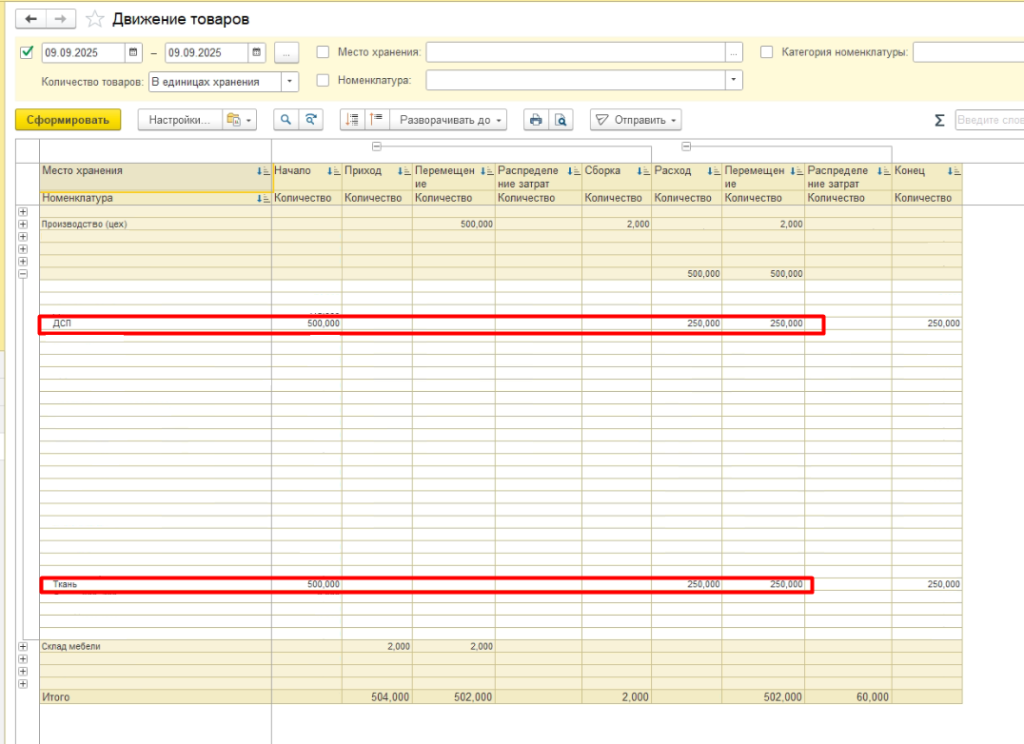1024x744 pixels.
Task: Sort by Приход column icon
Action: click(x=404, y=171)
